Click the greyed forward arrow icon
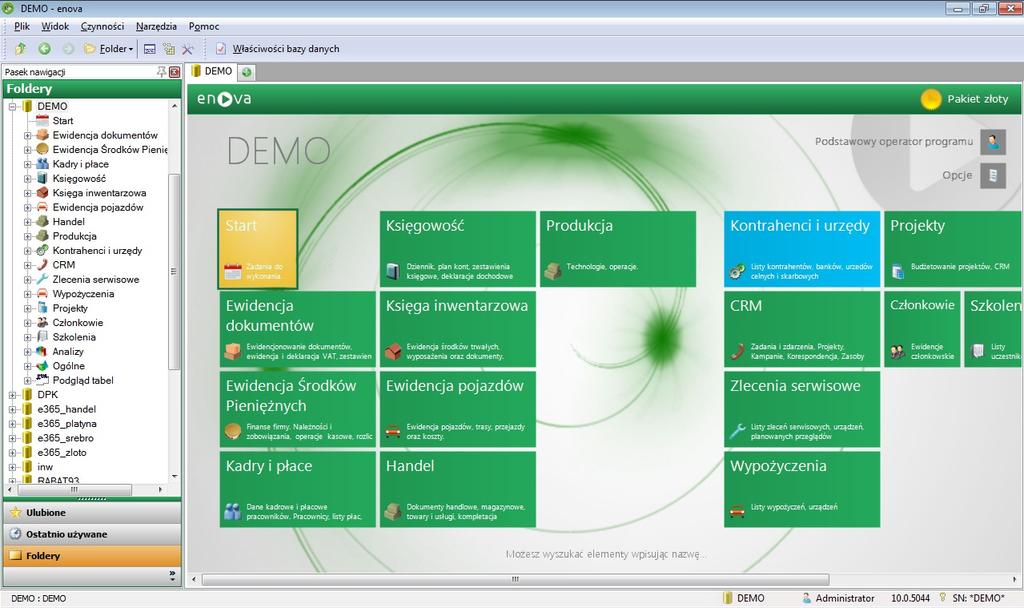Image resolution: width=1024 pixels, height=608 pixels. click(x=68, y=48)
